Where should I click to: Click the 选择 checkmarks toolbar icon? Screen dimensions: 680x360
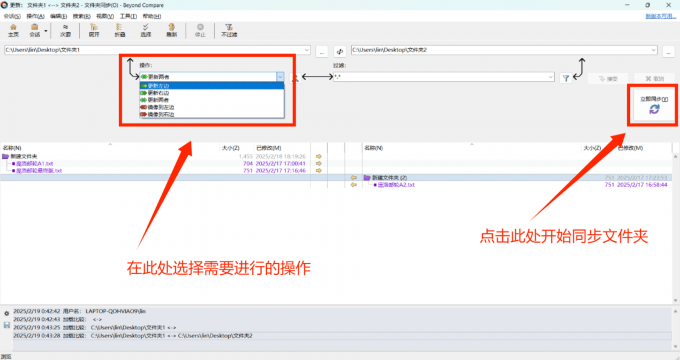click(146, 30)
